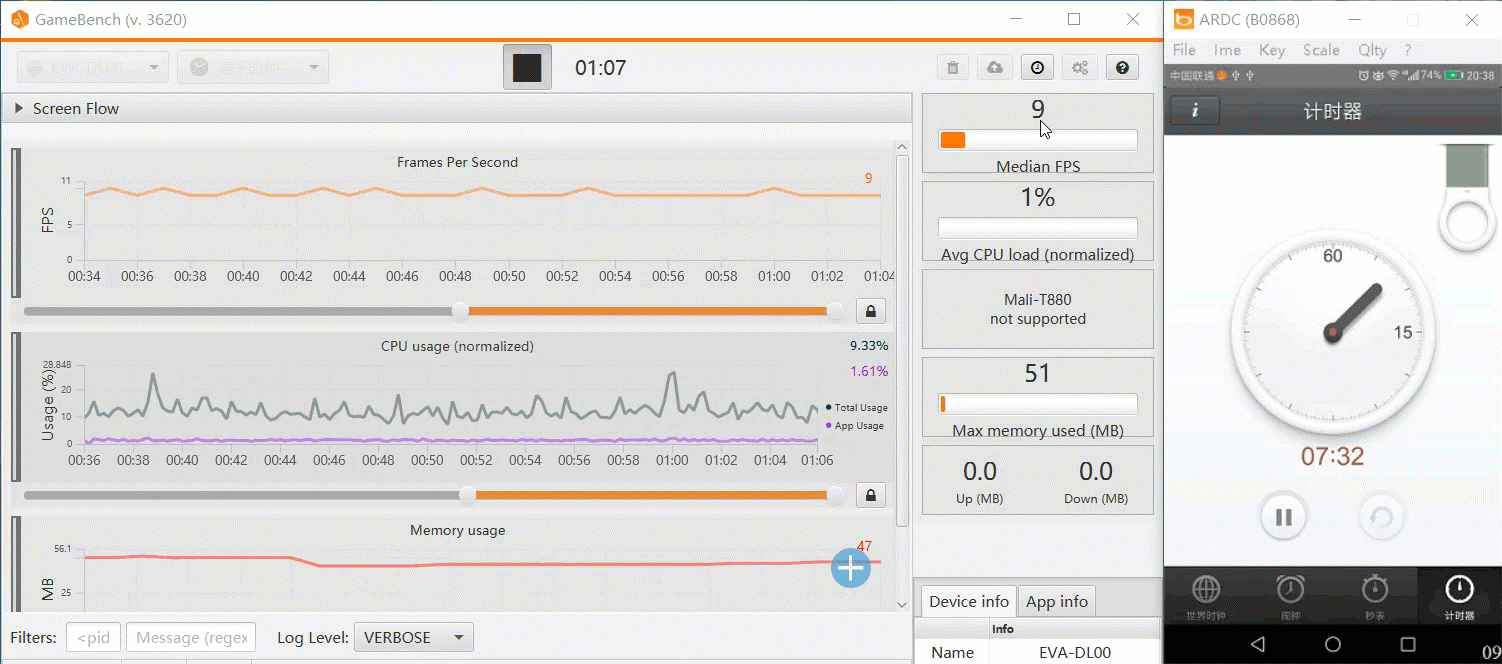Open the info 'i' button in phone app
The image size is (1502, 664).
point(1195,110)
